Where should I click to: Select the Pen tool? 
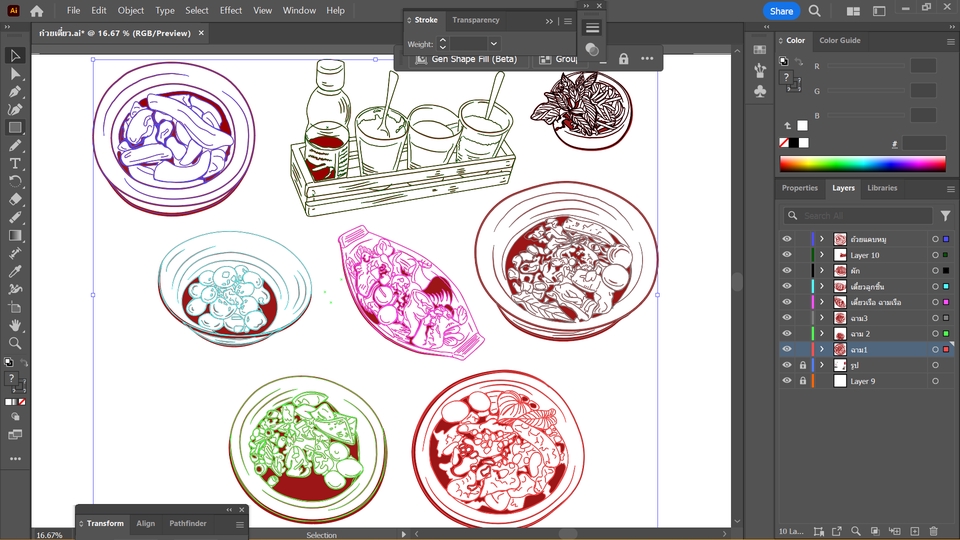[x=15, y=92]
